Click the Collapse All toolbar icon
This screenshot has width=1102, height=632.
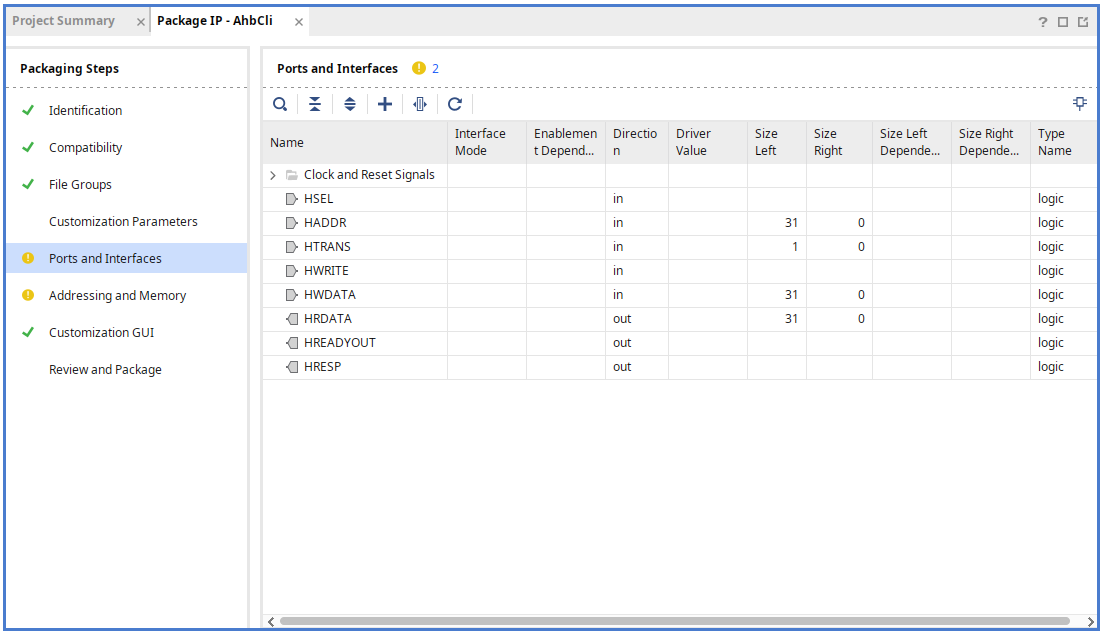click(x=315, y=104)
